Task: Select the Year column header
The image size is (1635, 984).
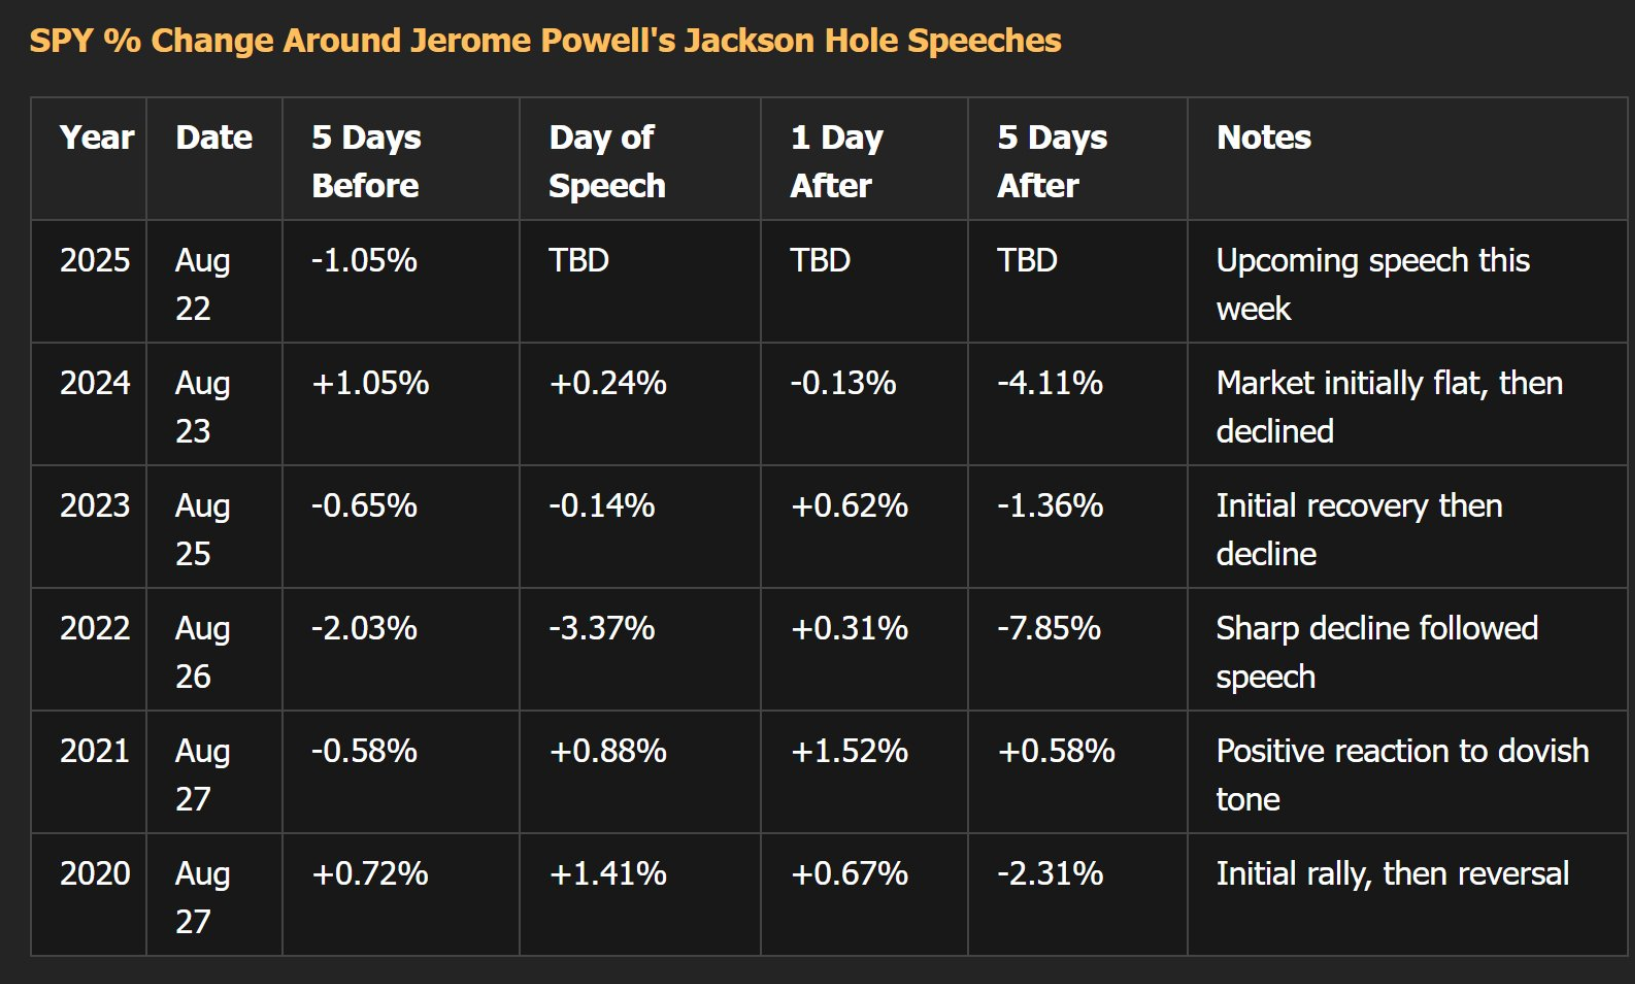Action: pos(97,137)
